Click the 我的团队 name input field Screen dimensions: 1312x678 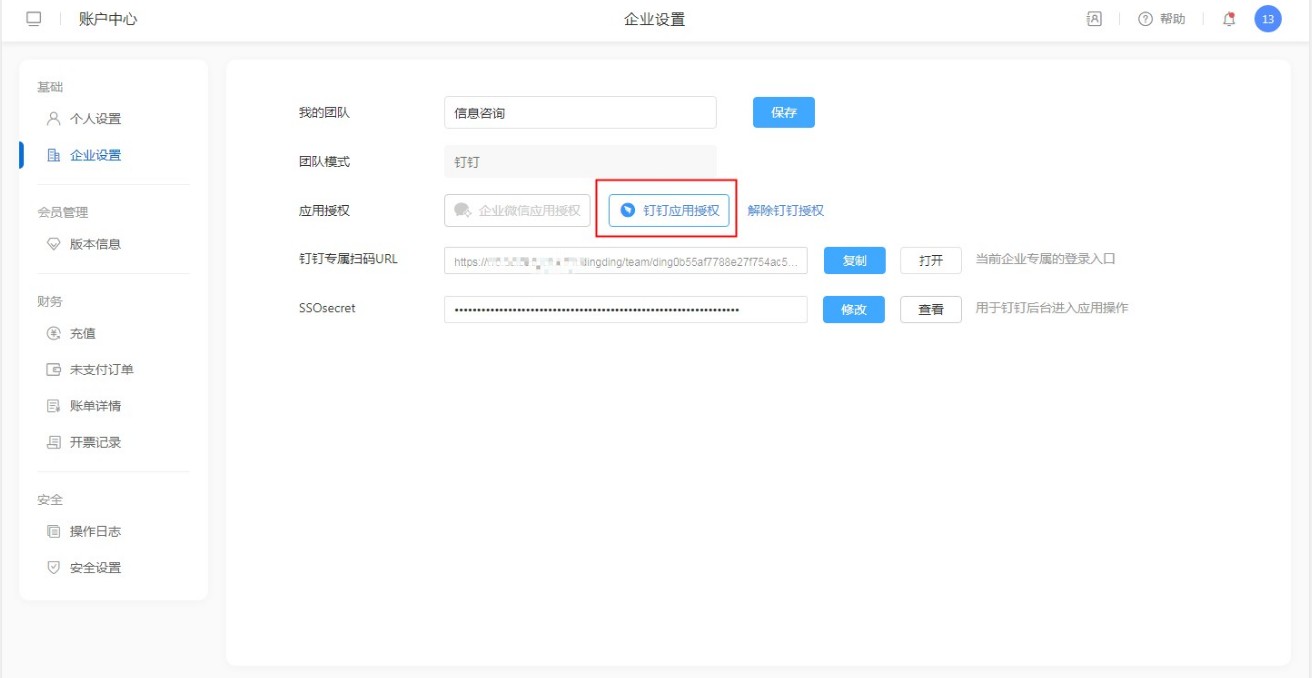click(x=580, y=113)
